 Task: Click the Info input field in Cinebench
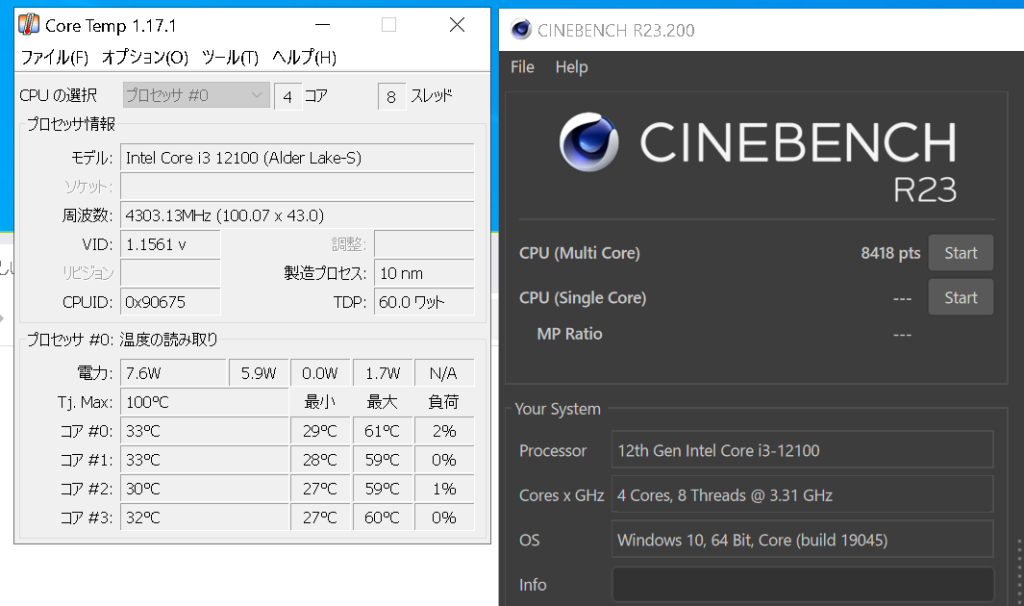803,584
